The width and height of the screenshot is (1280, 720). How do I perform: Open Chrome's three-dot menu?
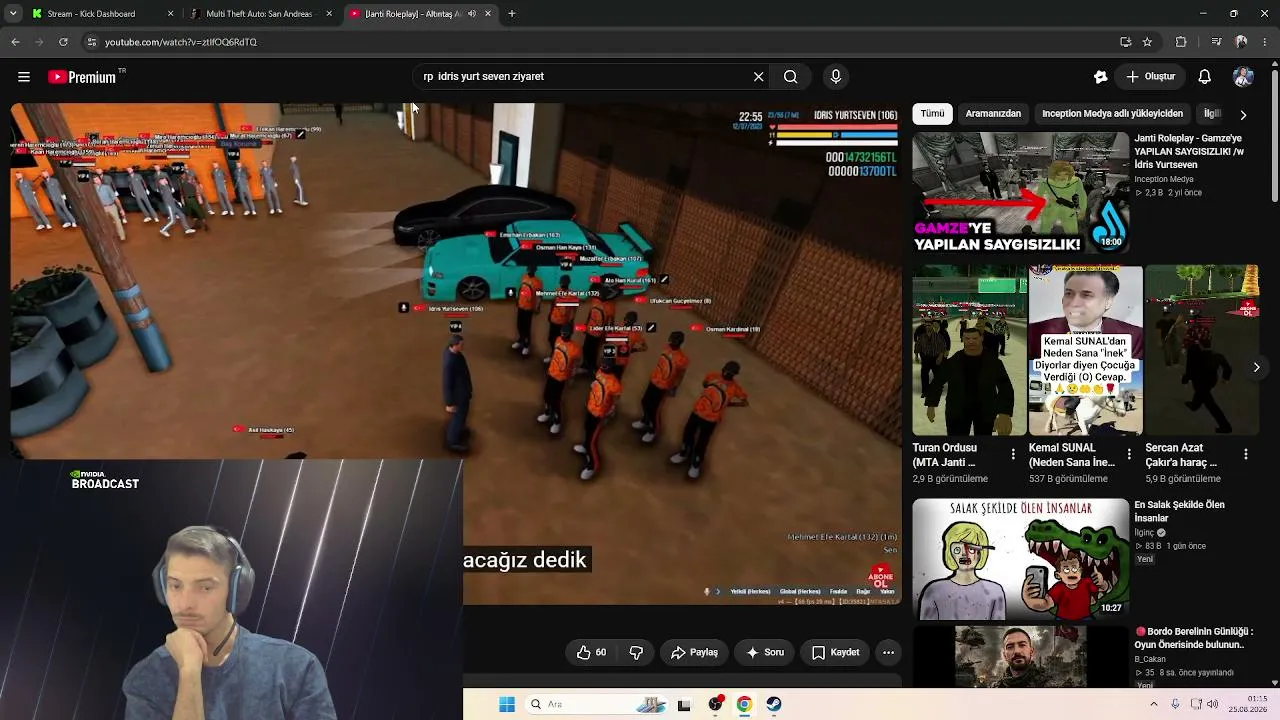pos(1265,42)
